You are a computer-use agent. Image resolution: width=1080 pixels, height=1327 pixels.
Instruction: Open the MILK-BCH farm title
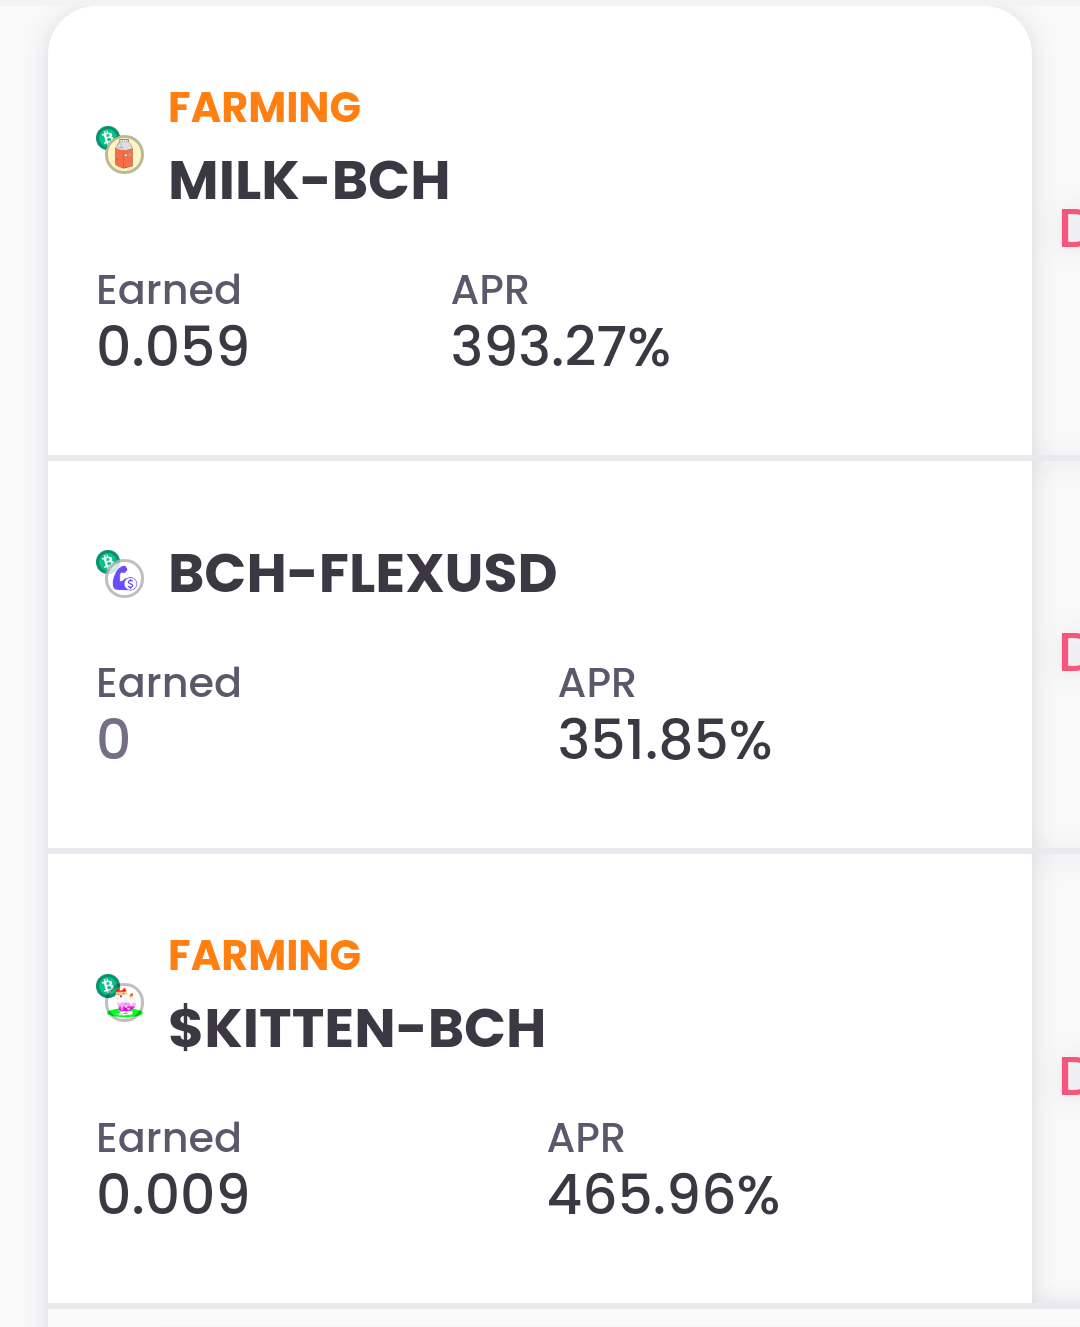pos(309,181)
